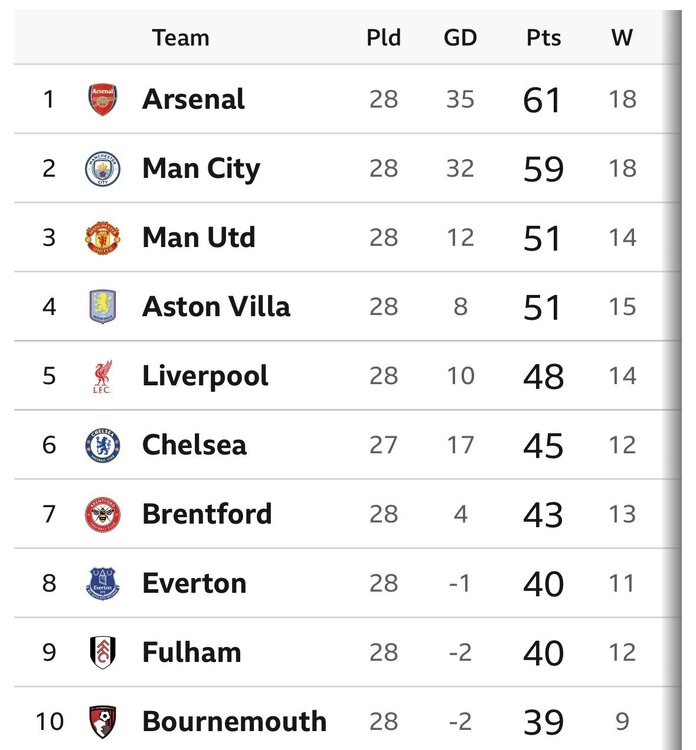This screenshot has height=750, width=696.
Task: Select Chelsea's 45 points value
Action: [x=543, y=446]
